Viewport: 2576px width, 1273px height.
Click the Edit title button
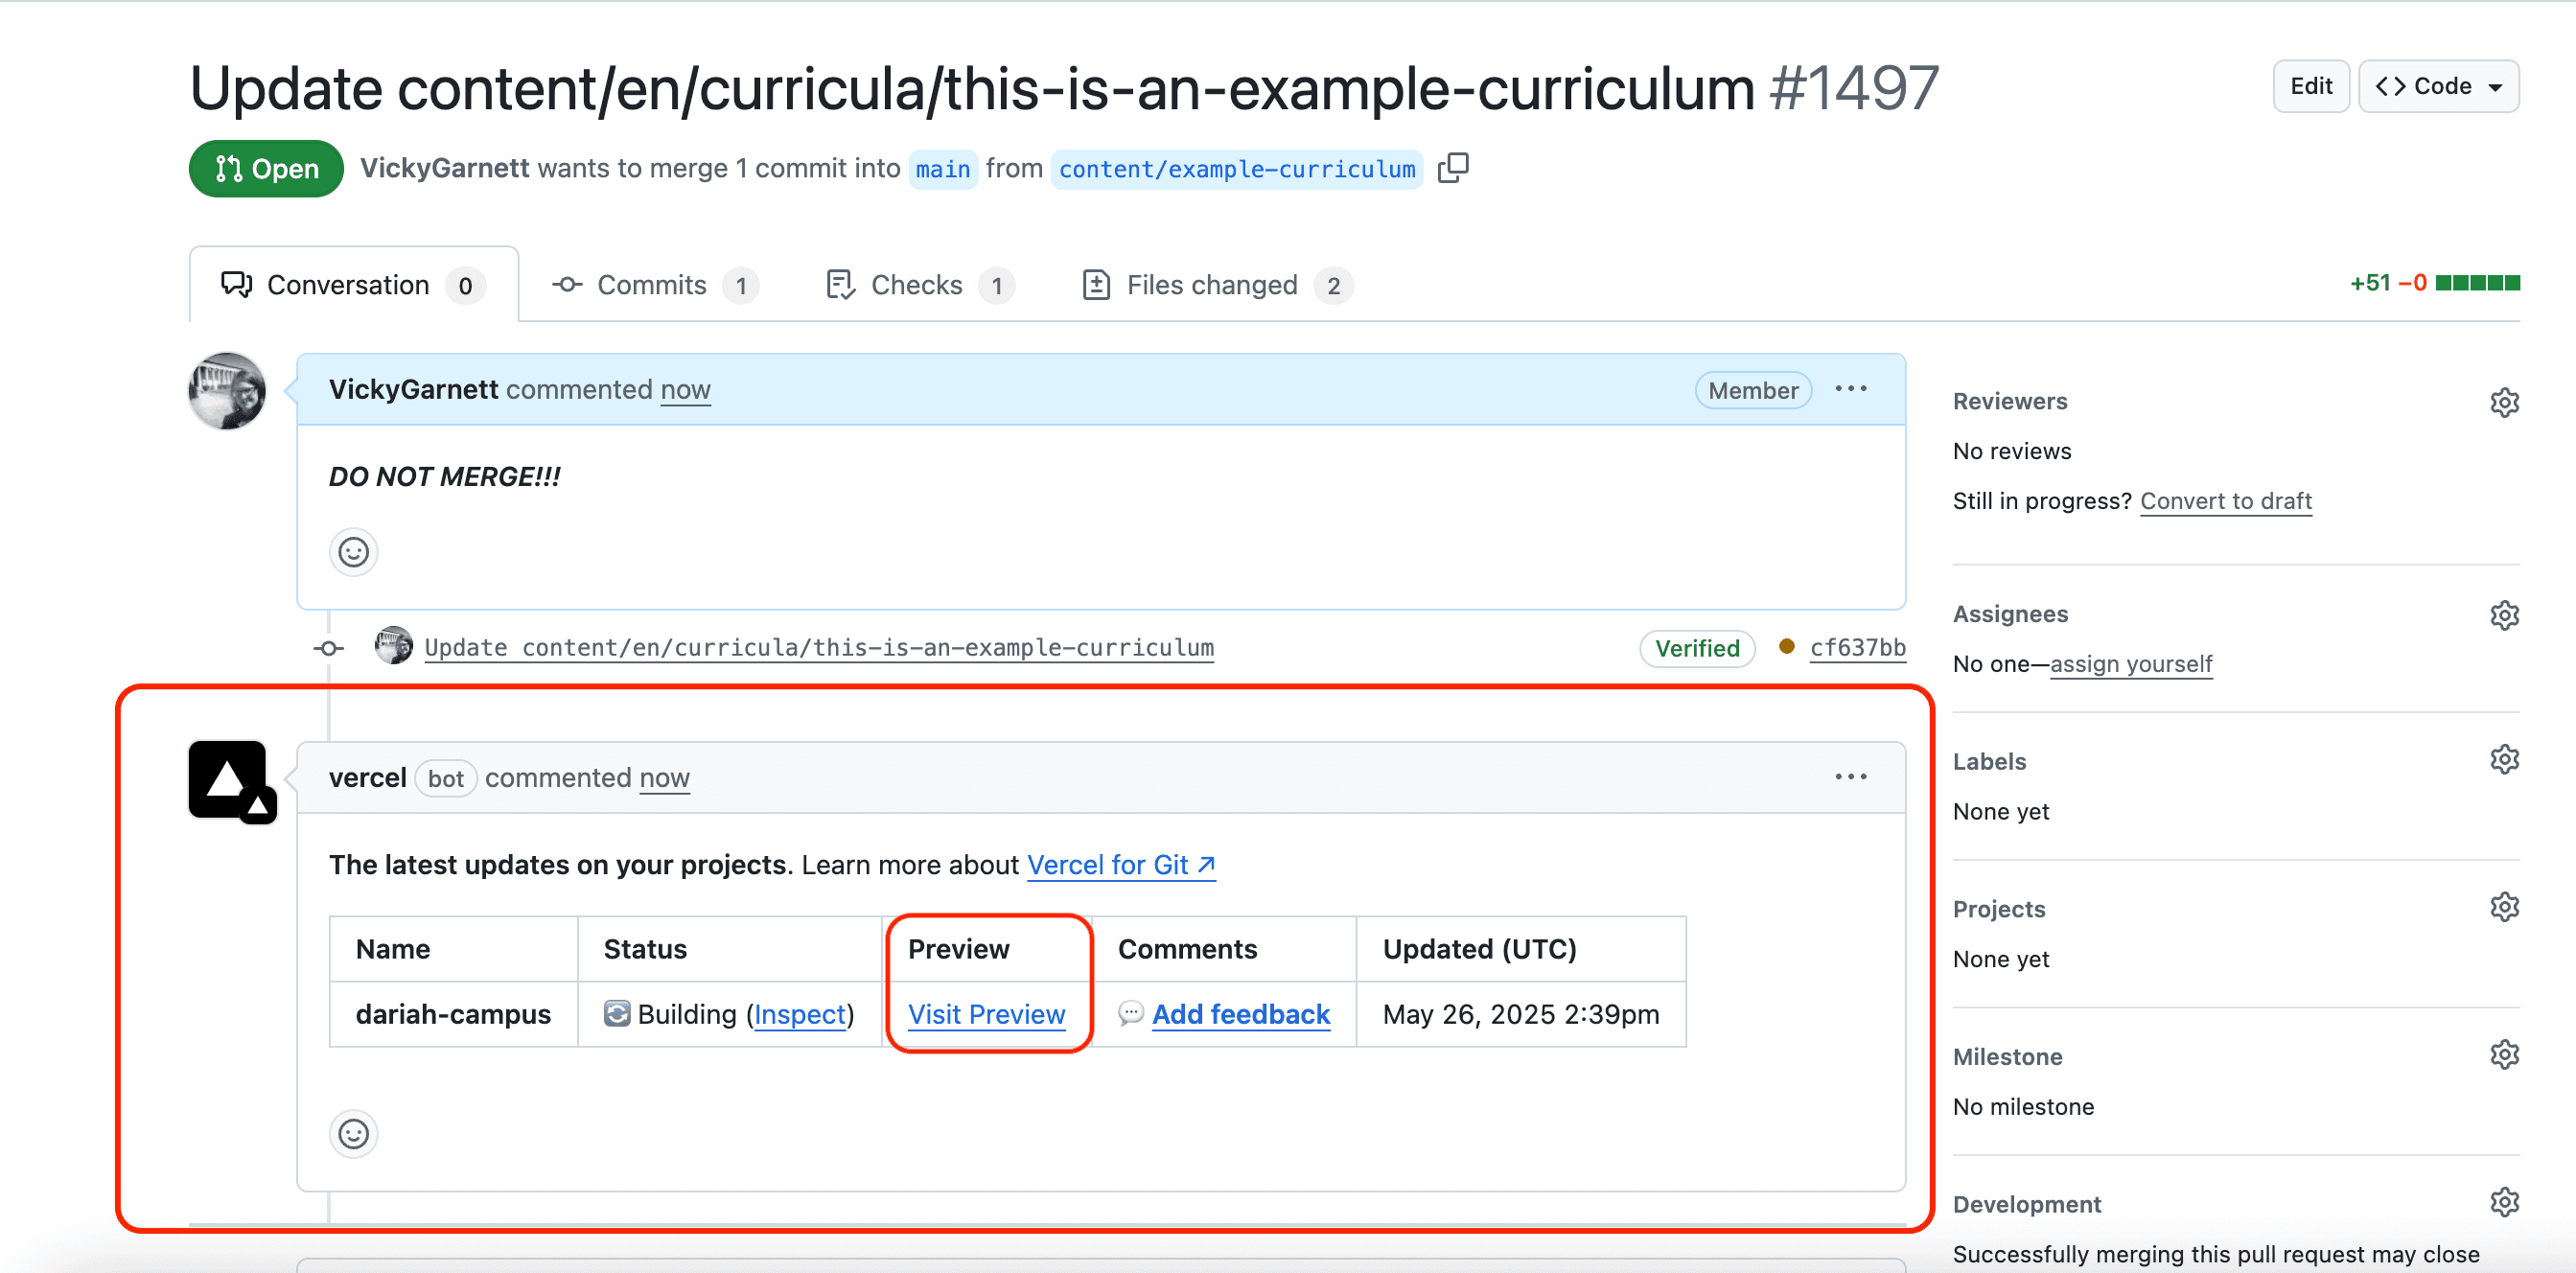(x=2310, y=86)
